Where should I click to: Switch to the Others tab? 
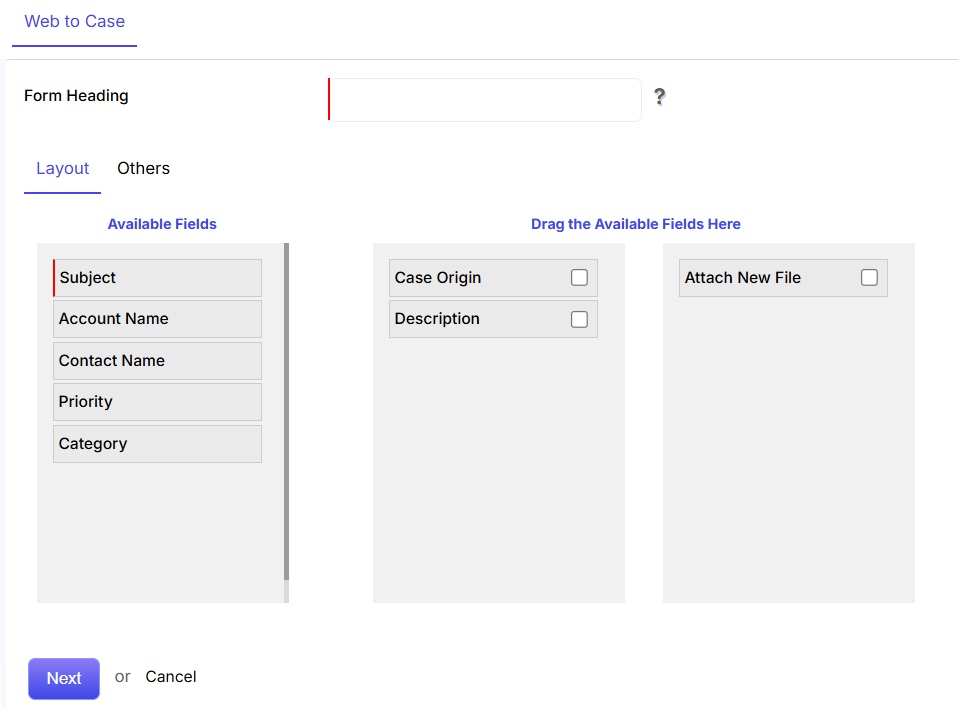point(144,168)
